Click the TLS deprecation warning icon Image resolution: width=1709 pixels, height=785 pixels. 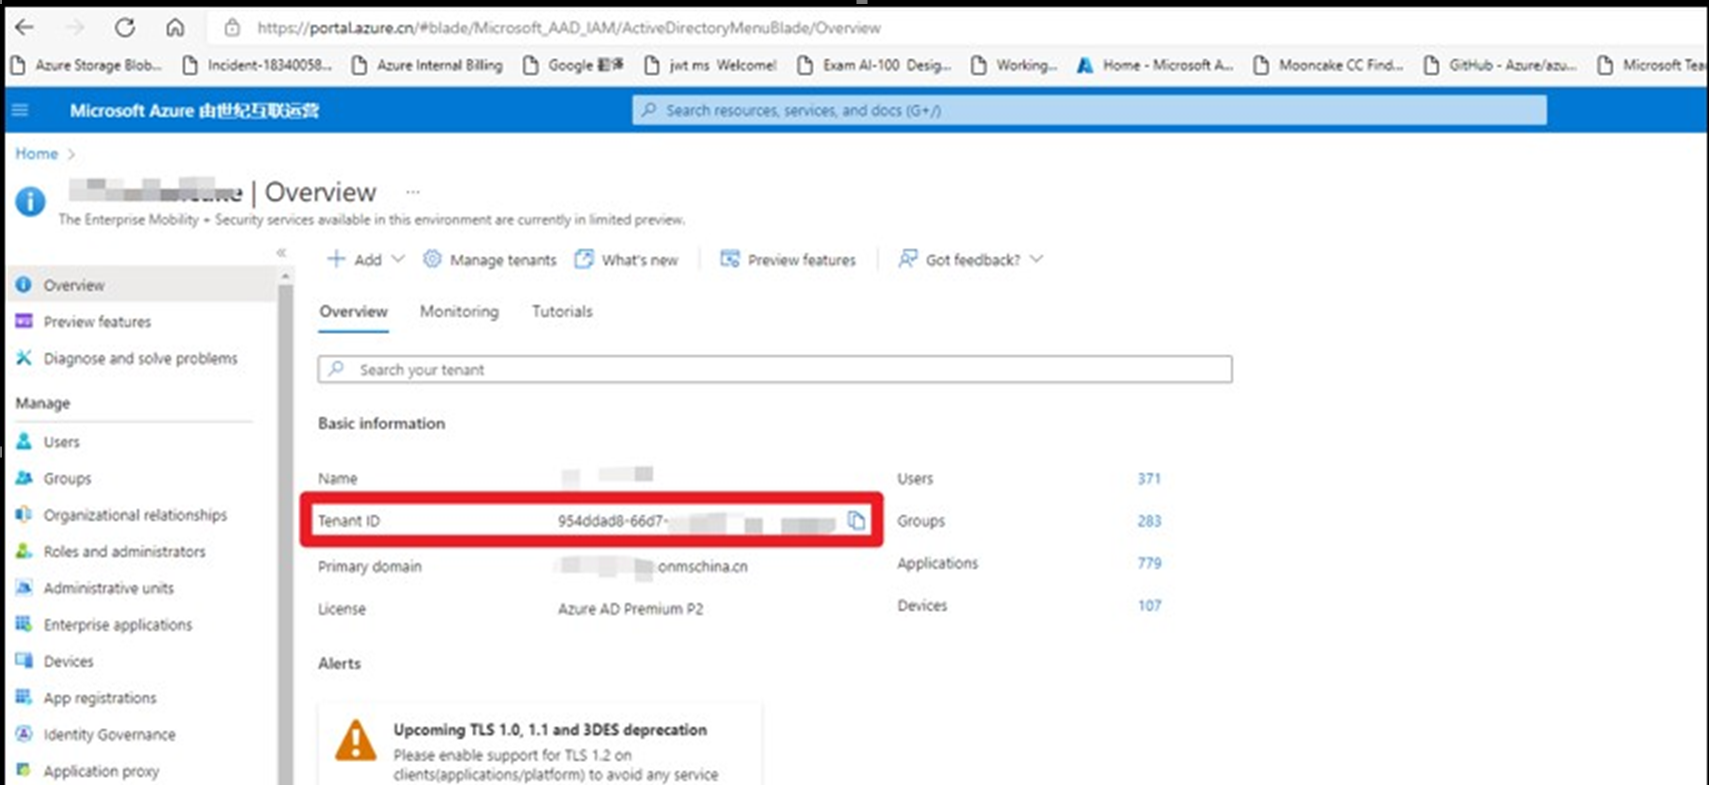point(355,740)
